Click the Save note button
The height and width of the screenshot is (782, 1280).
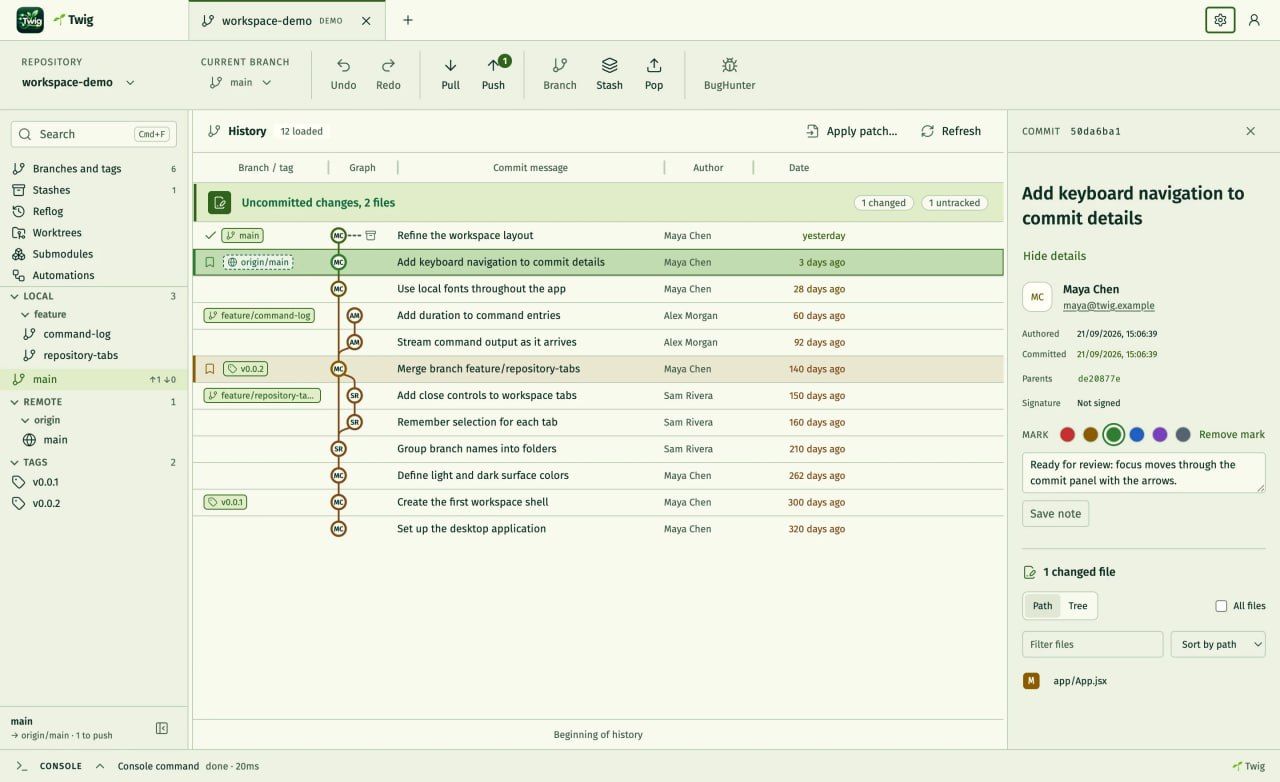coord(1055,514)
